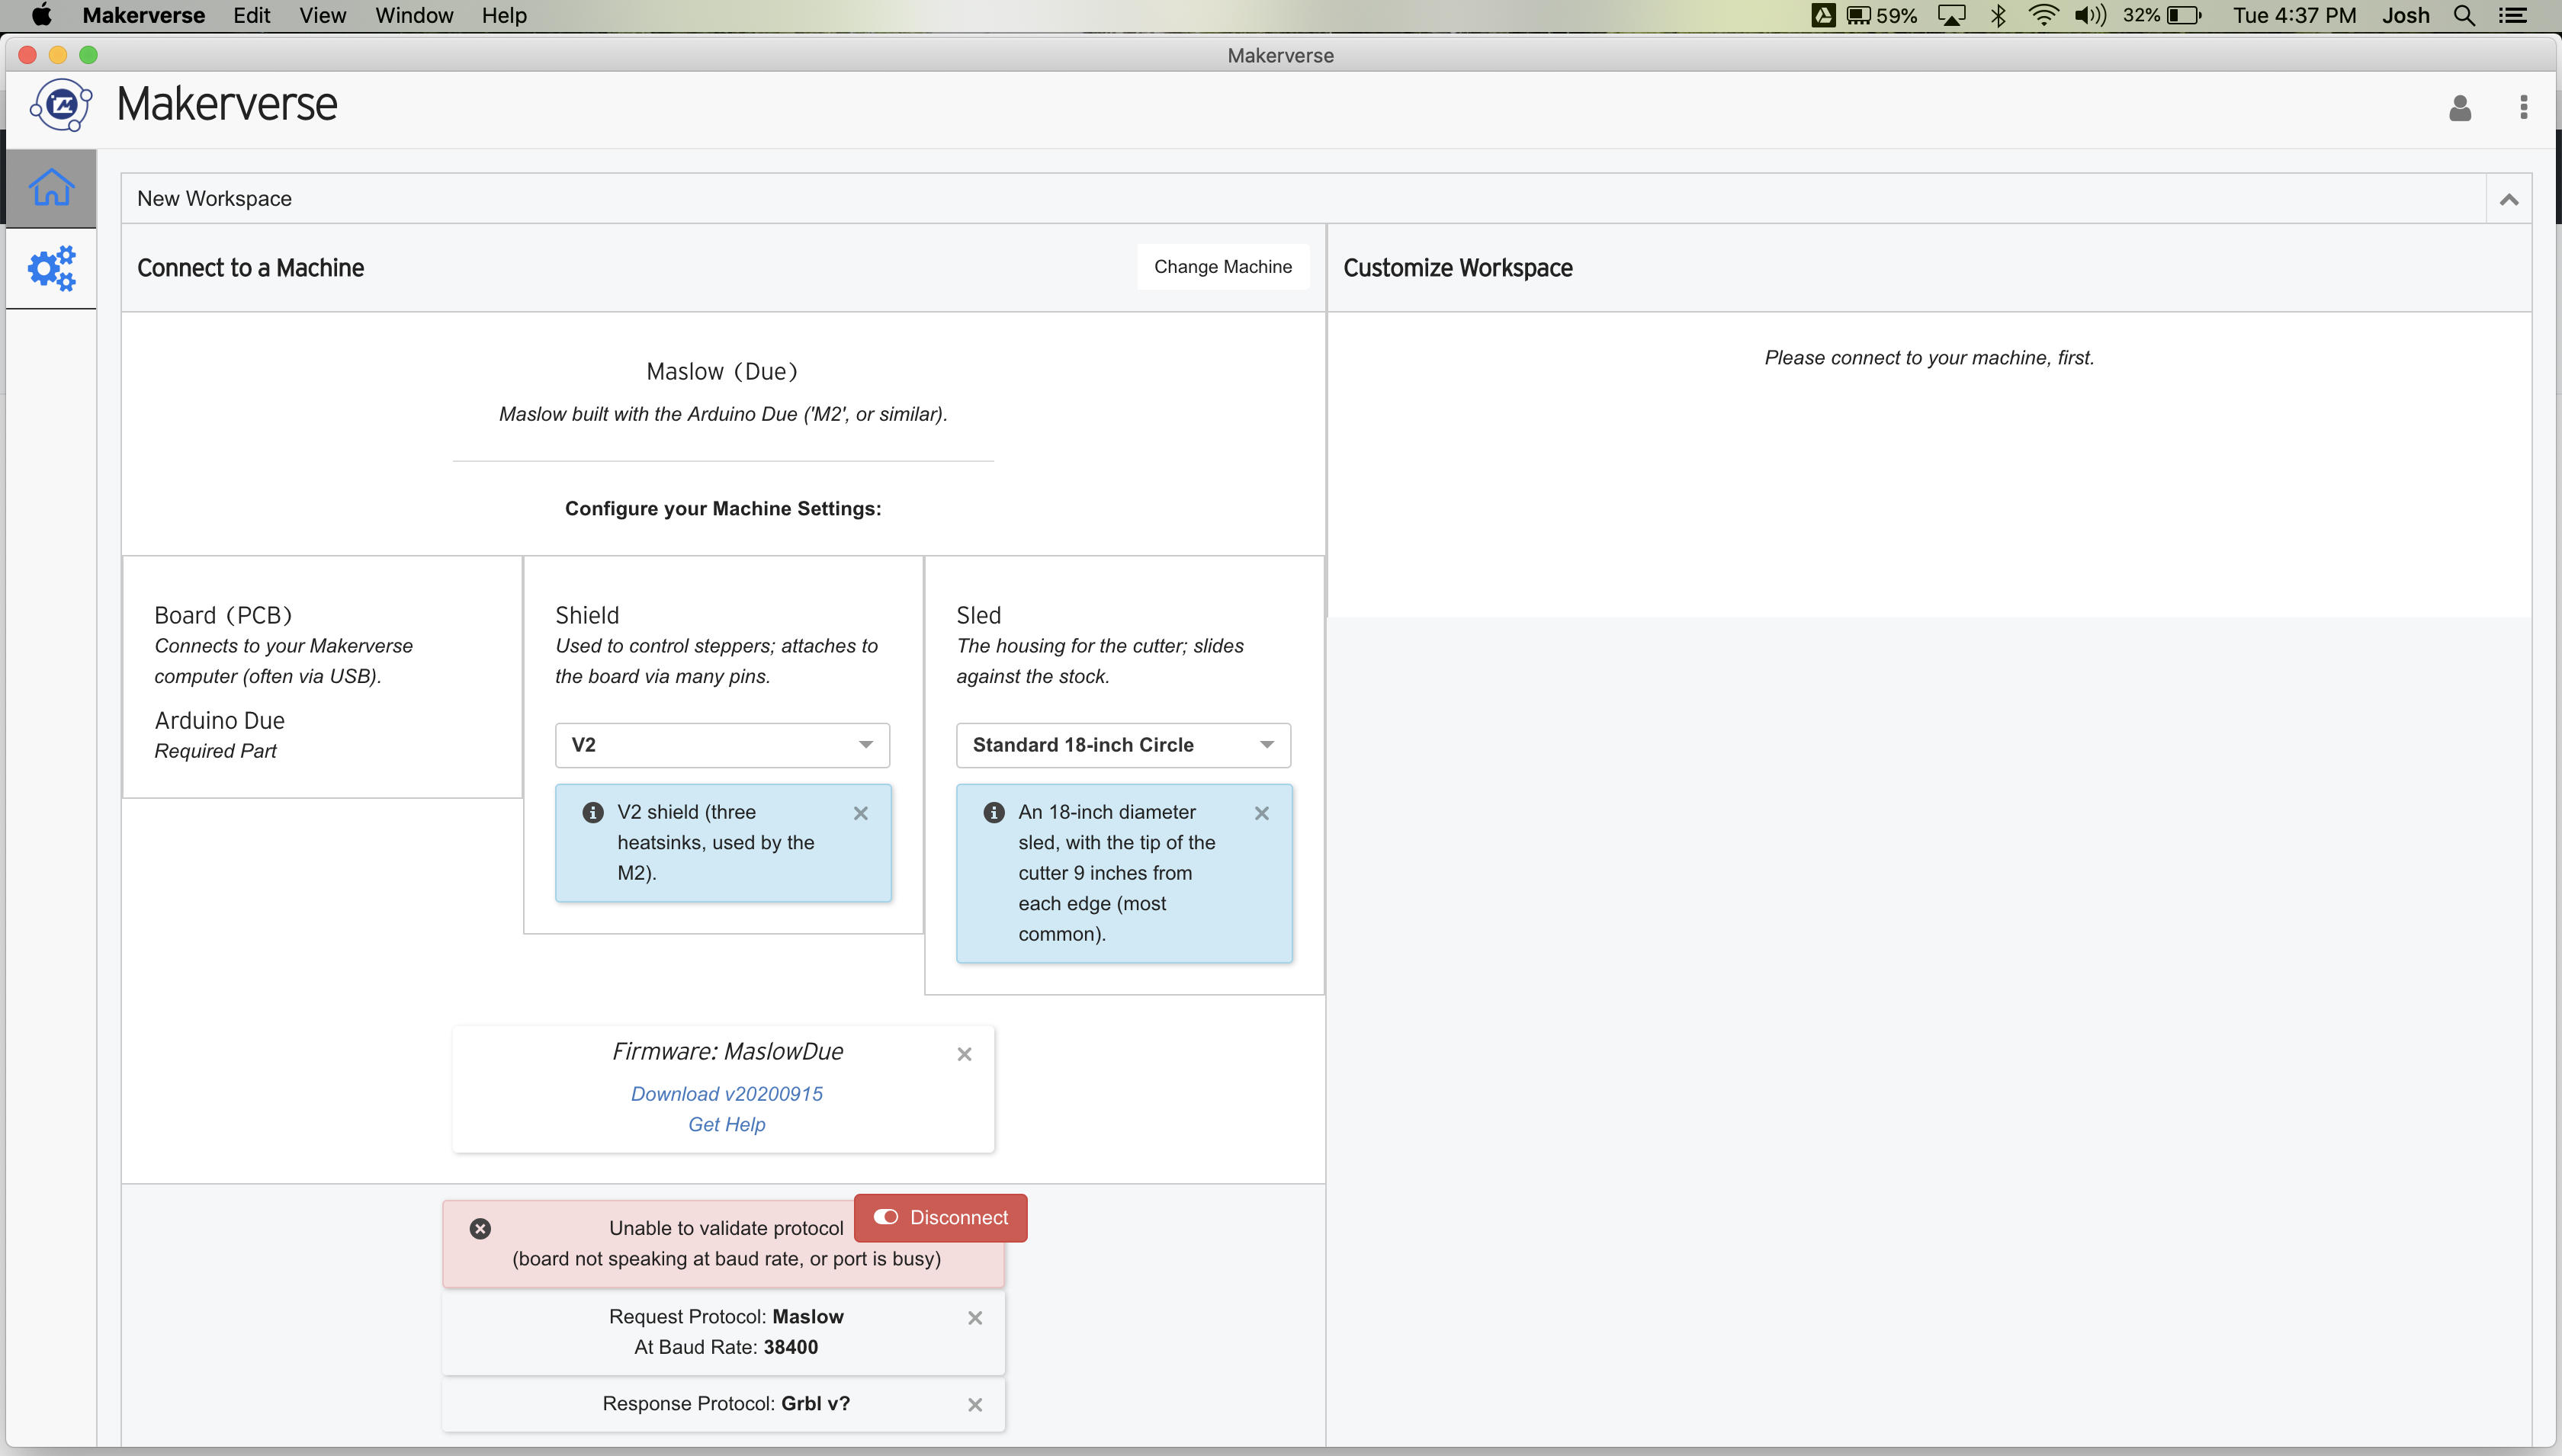Click the Wi-Fi icon in the menu bar
This screenshot has height=1456, width=2562.
[2045, 15]
